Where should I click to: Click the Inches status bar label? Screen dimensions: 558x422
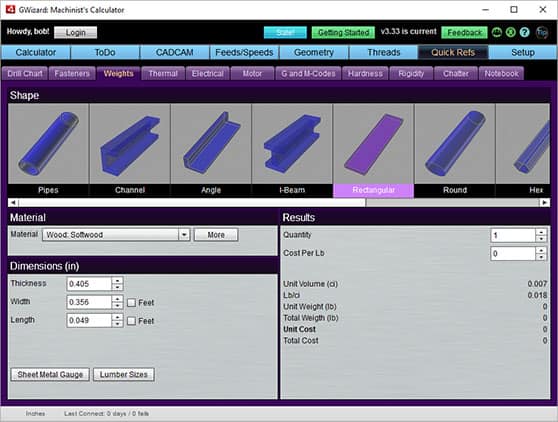[x=35, y=413]
